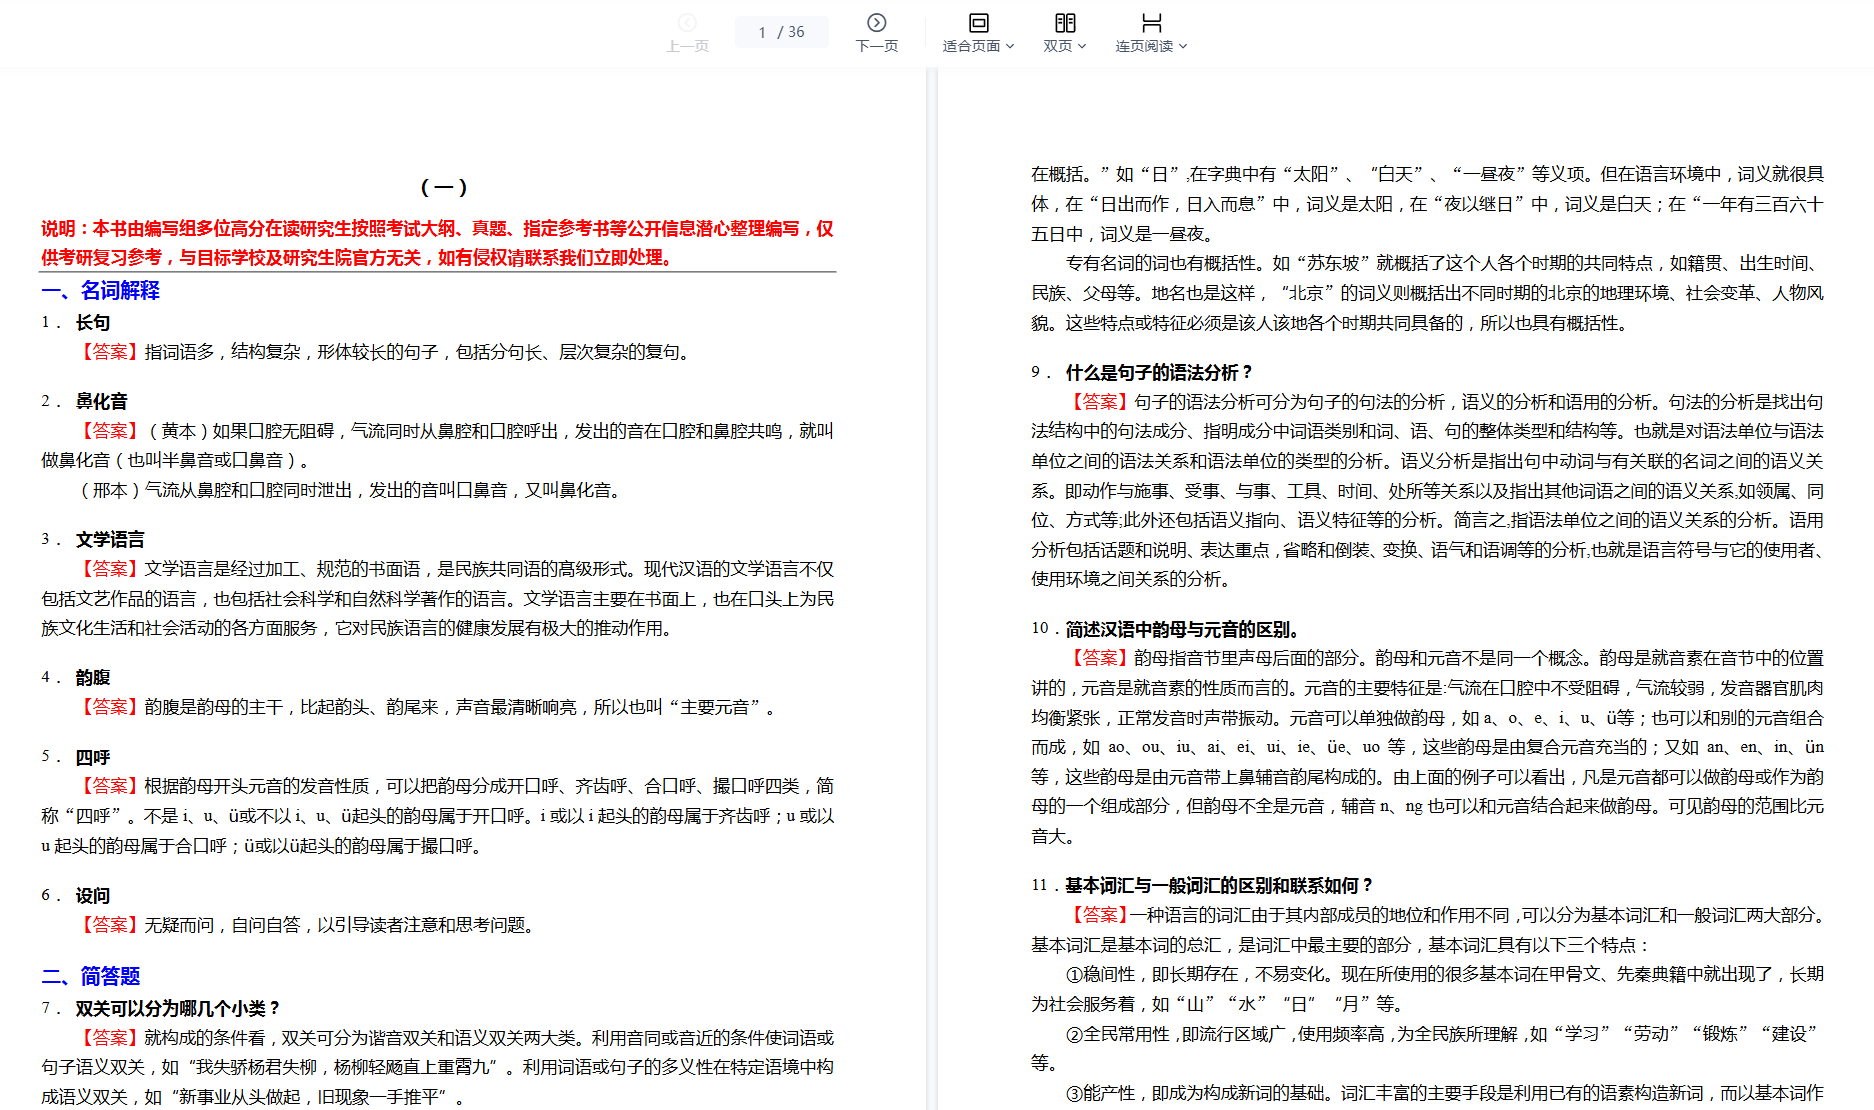Click the greyed-out previous page arrow icon
1874x1110 pixels.
point(687,22)
